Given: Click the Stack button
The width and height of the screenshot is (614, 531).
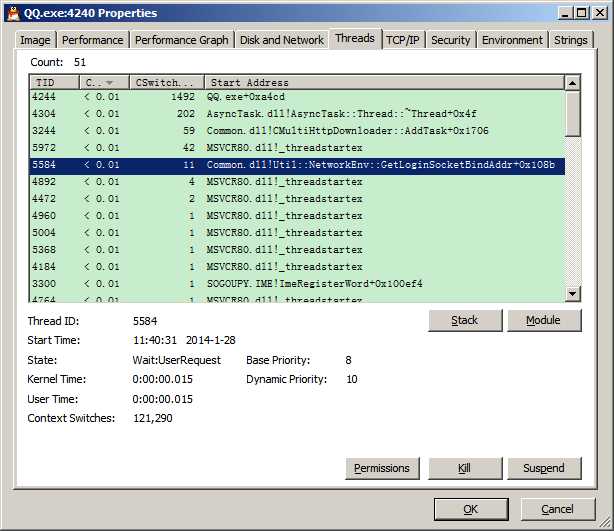Looking at the screenshot, I should tap(465, 320).
